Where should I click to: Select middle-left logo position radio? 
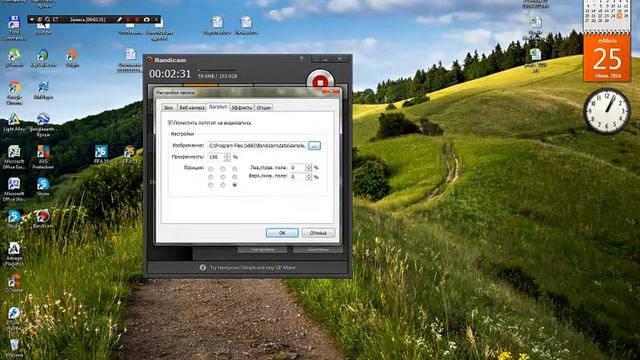click(211, 177)
